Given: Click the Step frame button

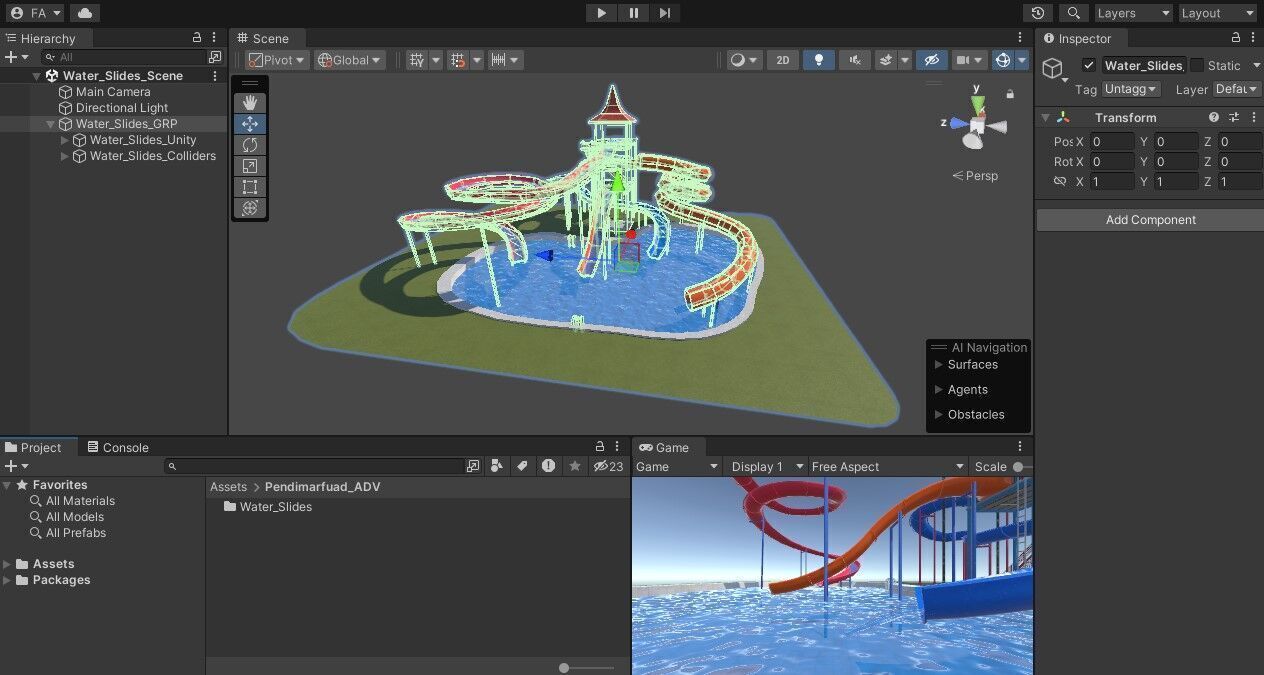Looking at the screenshot, I should (x=665, y=13).
